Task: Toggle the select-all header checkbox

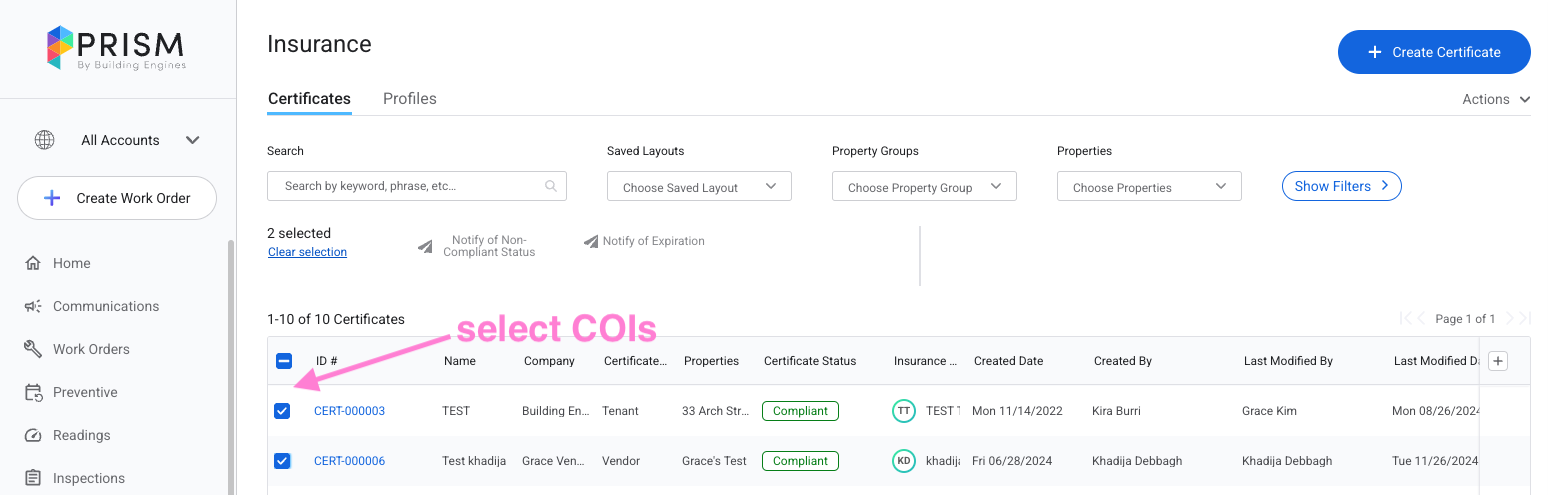Action: click(283, 361)
